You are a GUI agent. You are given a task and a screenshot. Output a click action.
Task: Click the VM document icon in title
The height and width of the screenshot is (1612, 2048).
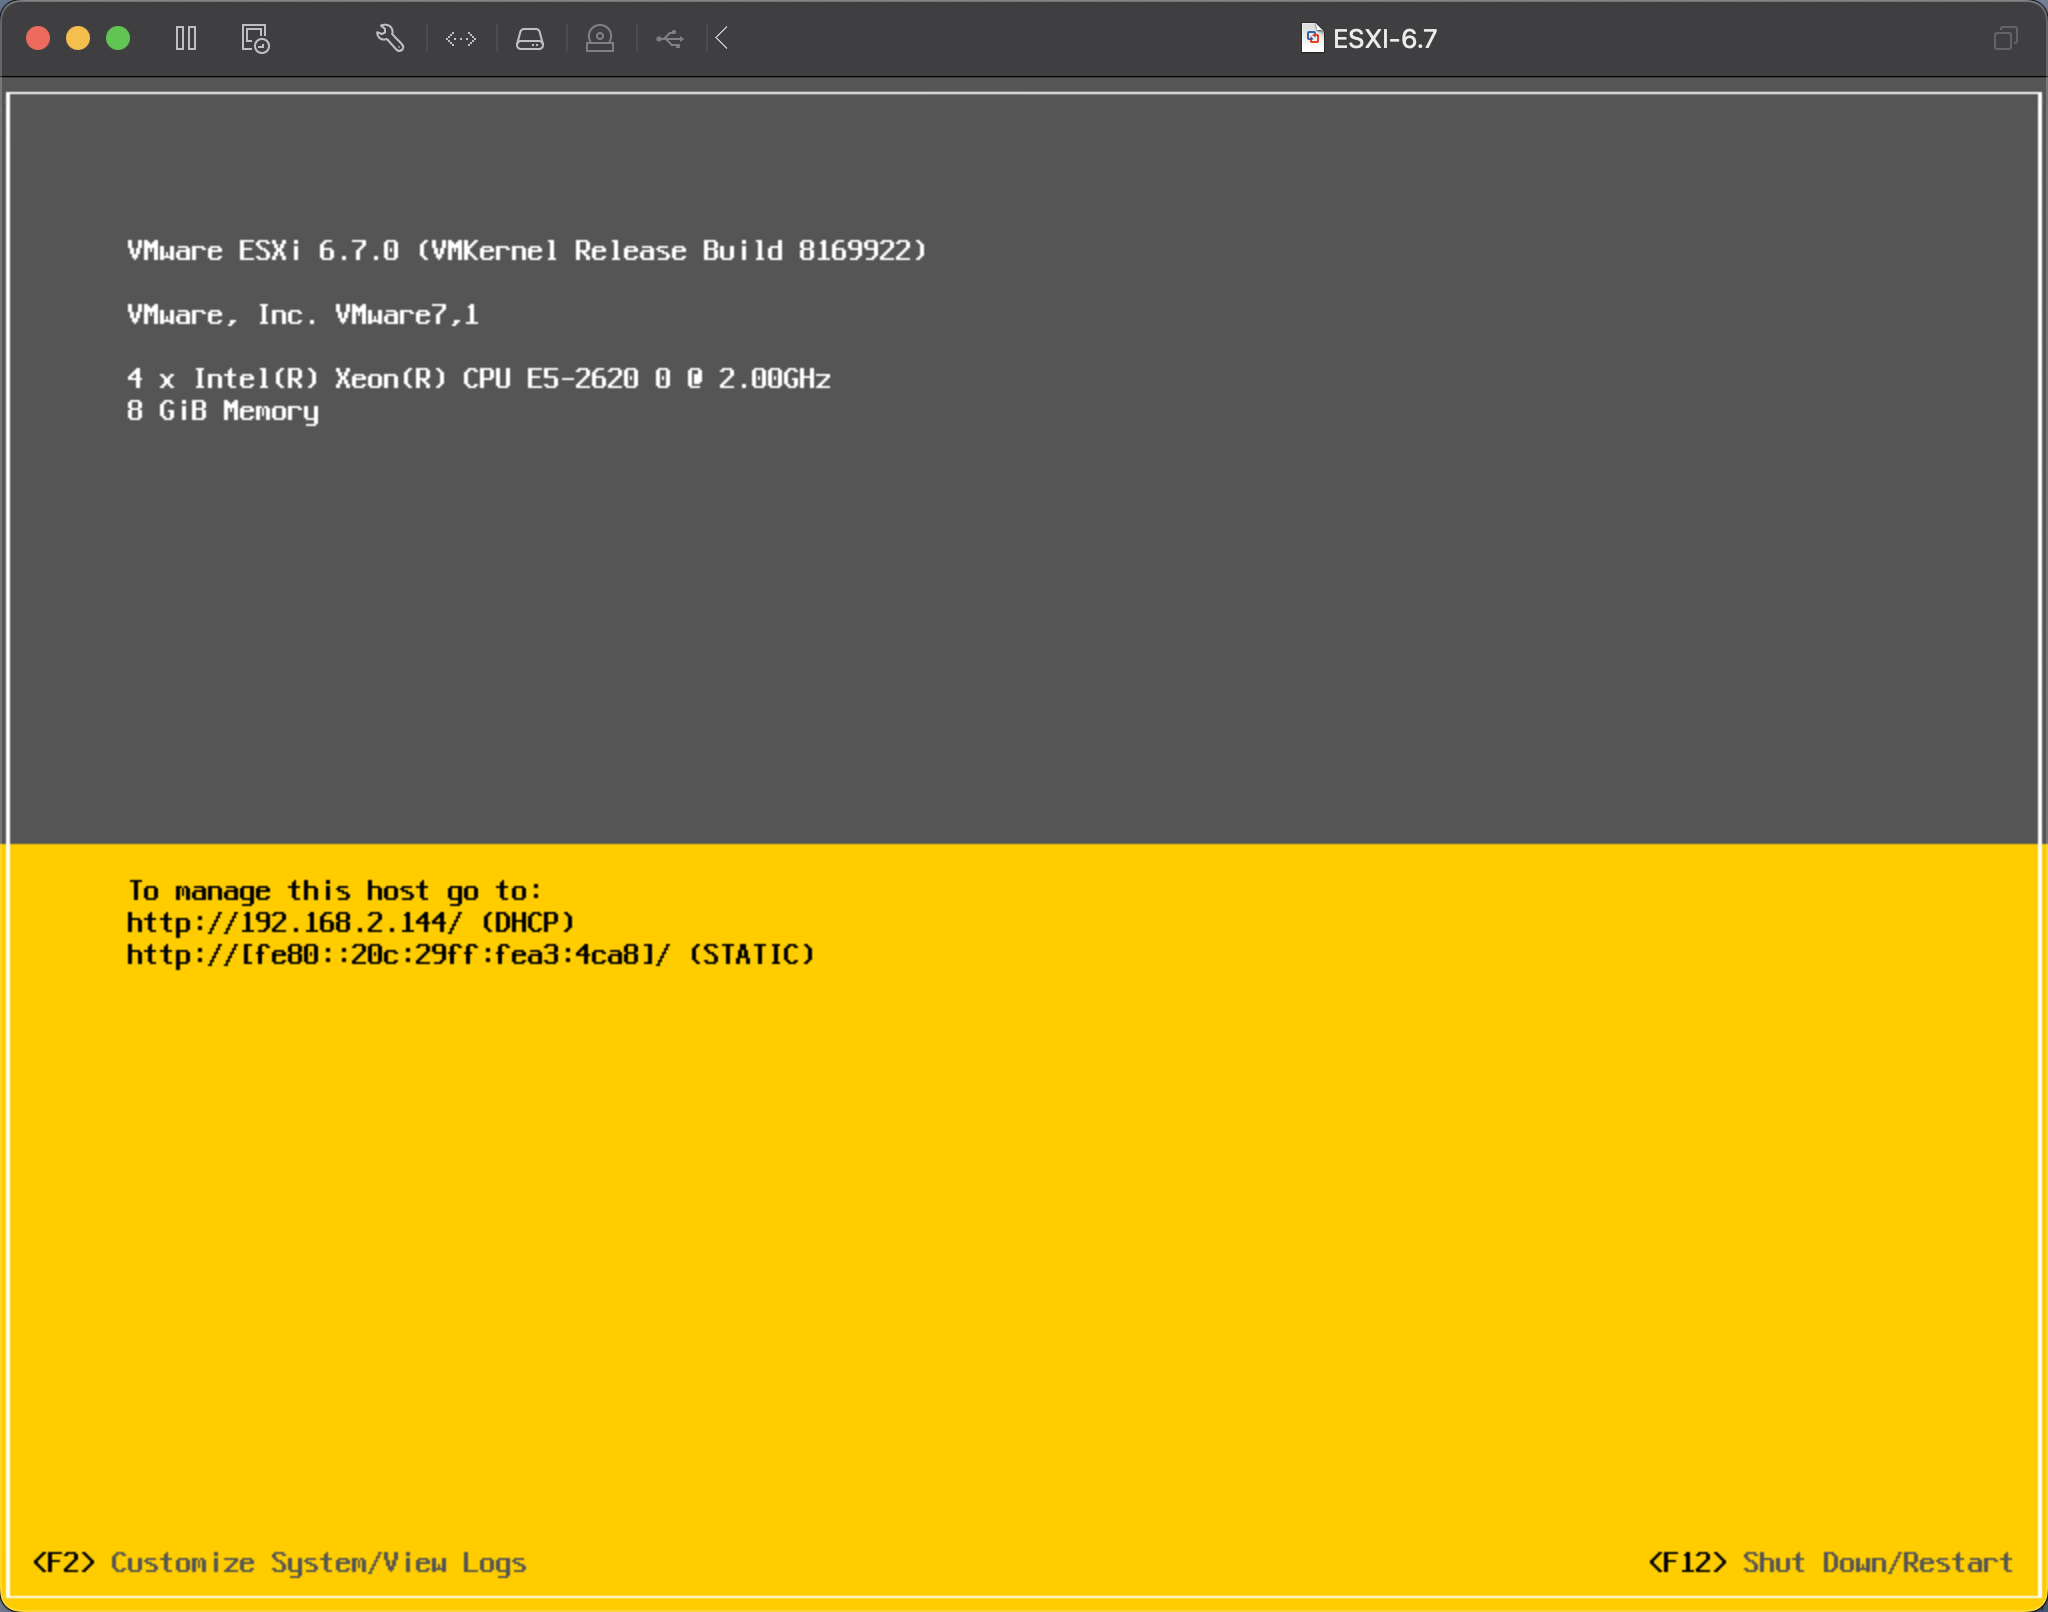click(x=1312, y=38)
